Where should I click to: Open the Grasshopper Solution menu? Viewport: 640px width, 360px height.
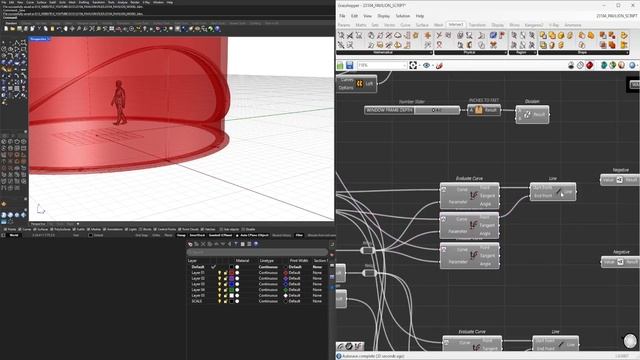click(402, 16)
